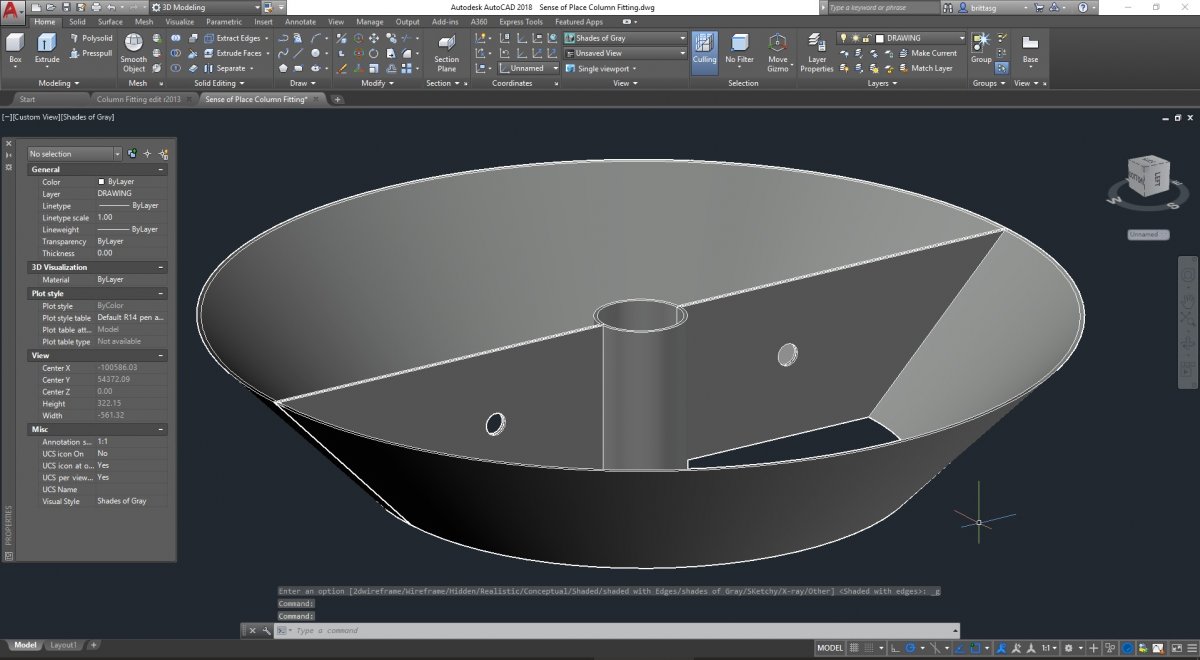Click the Group objects icon

point(981,45)
